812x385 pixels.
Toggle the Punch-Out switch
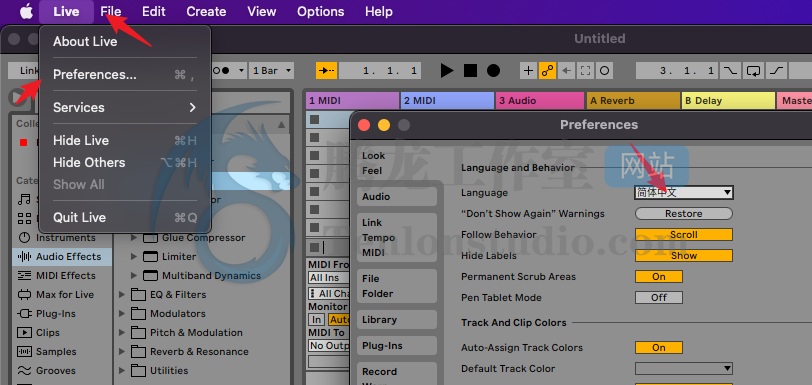(x=776, y=71)
